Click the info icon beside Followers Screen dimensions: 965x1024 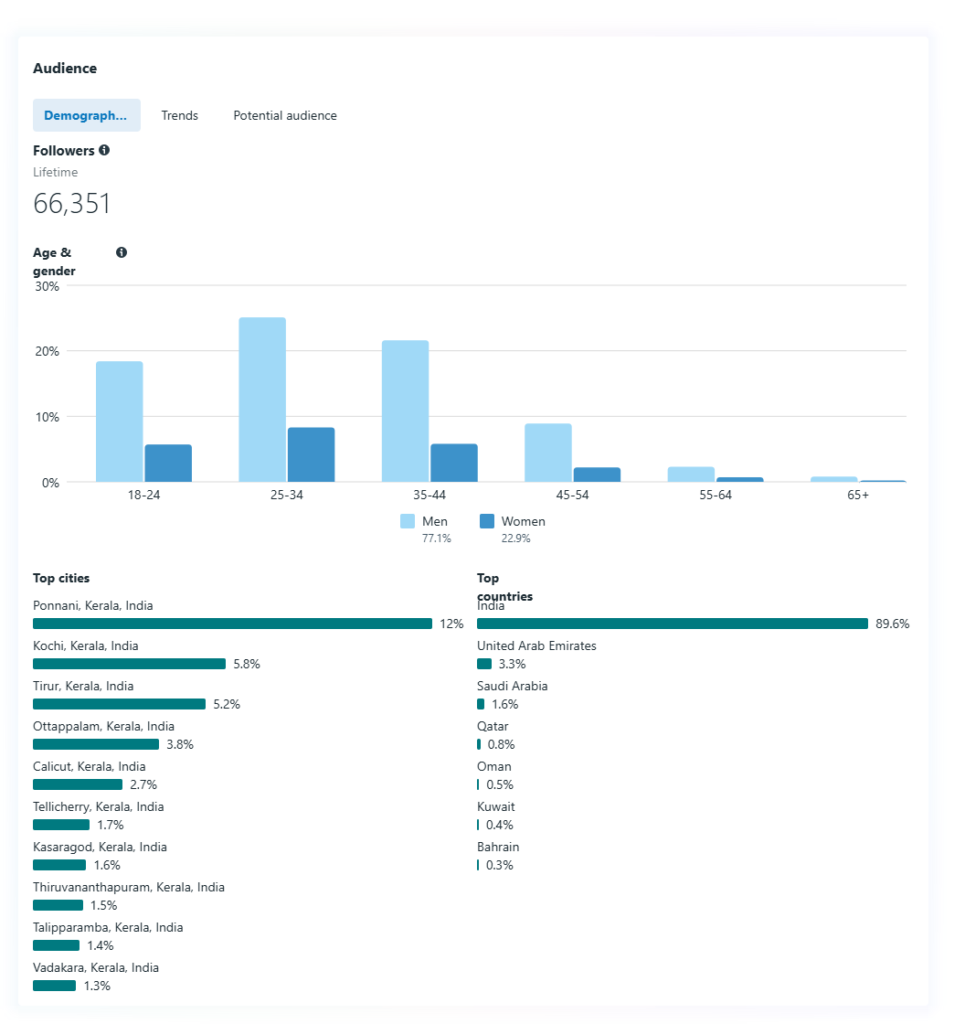tap(104, 151)
